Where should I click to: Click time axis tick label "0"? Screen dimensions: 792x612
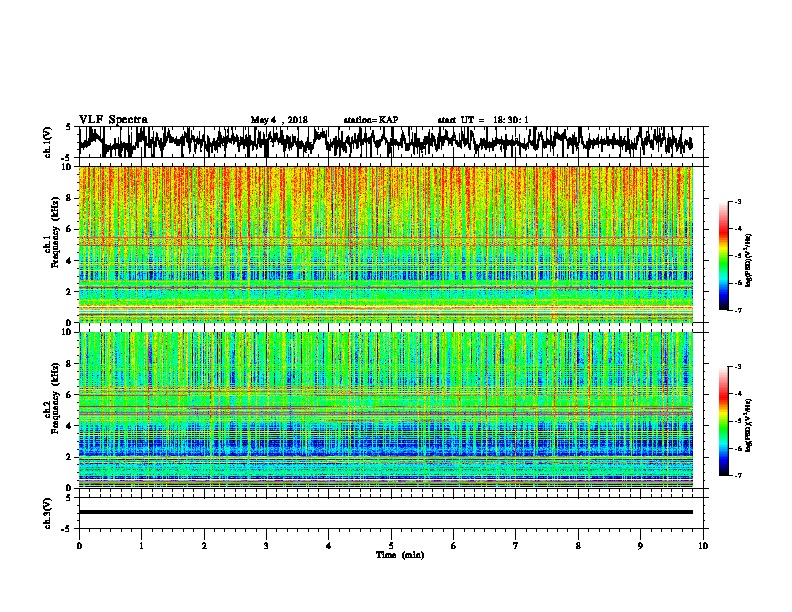79,546
